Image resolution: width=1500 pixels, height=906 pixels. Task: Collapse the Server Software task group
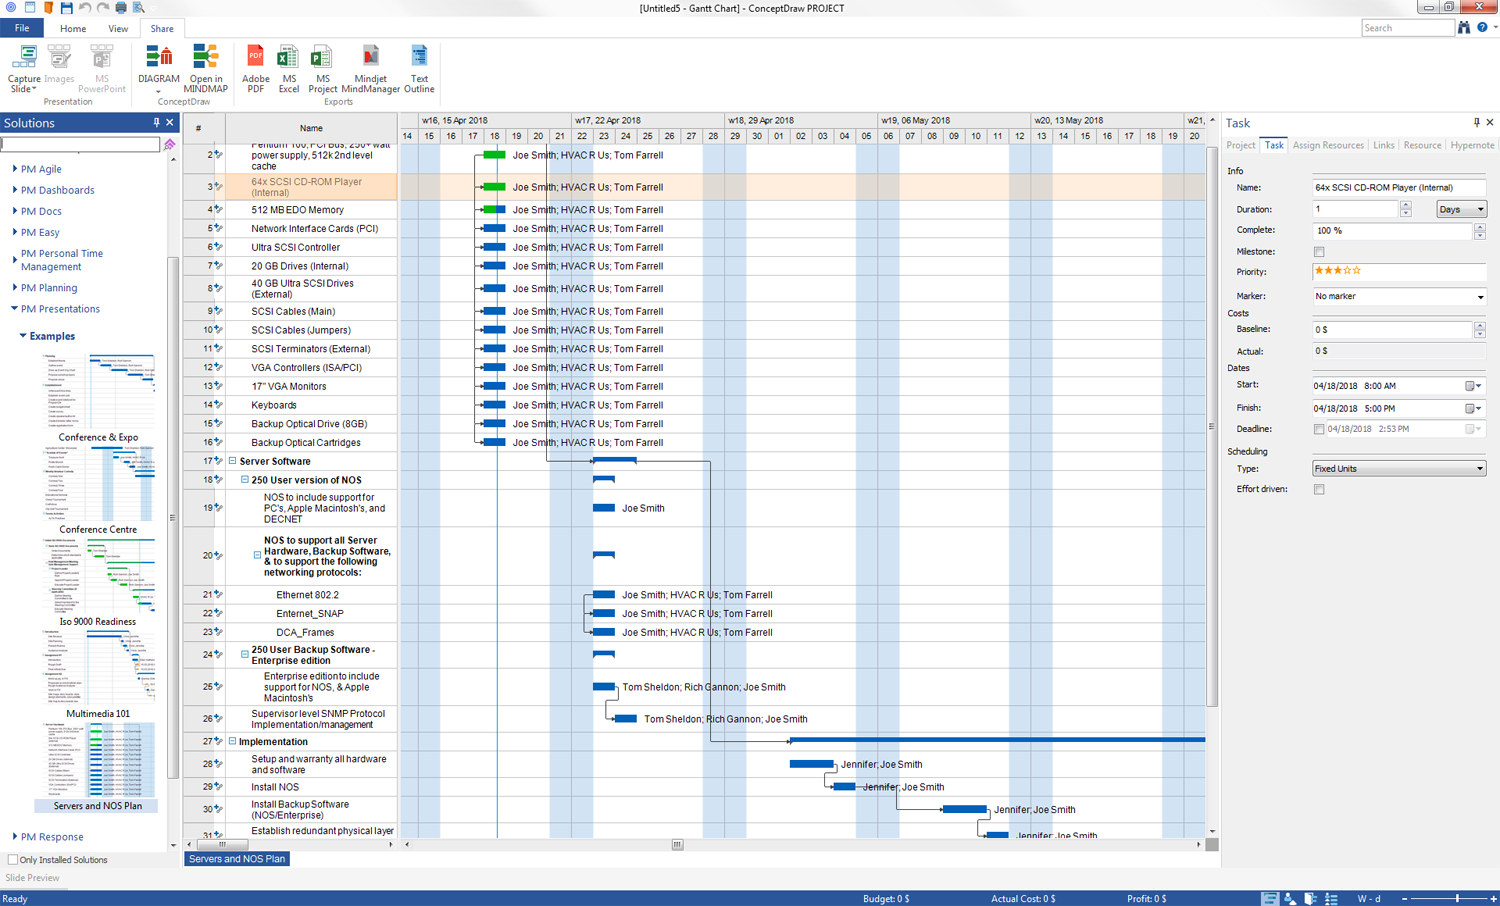(x=233, y=461)
